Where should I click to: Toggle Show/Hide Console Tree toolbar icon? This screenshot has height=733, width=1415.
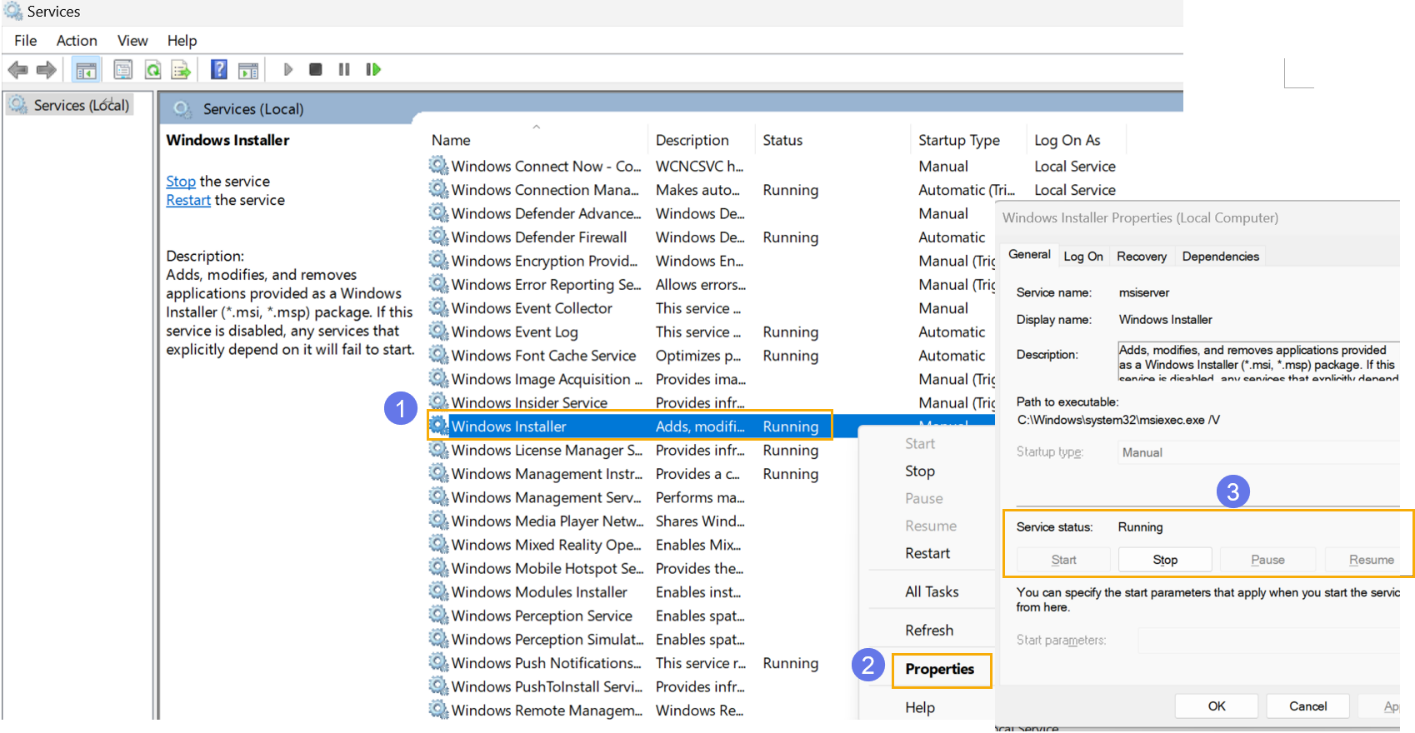(x=87, y=70)
